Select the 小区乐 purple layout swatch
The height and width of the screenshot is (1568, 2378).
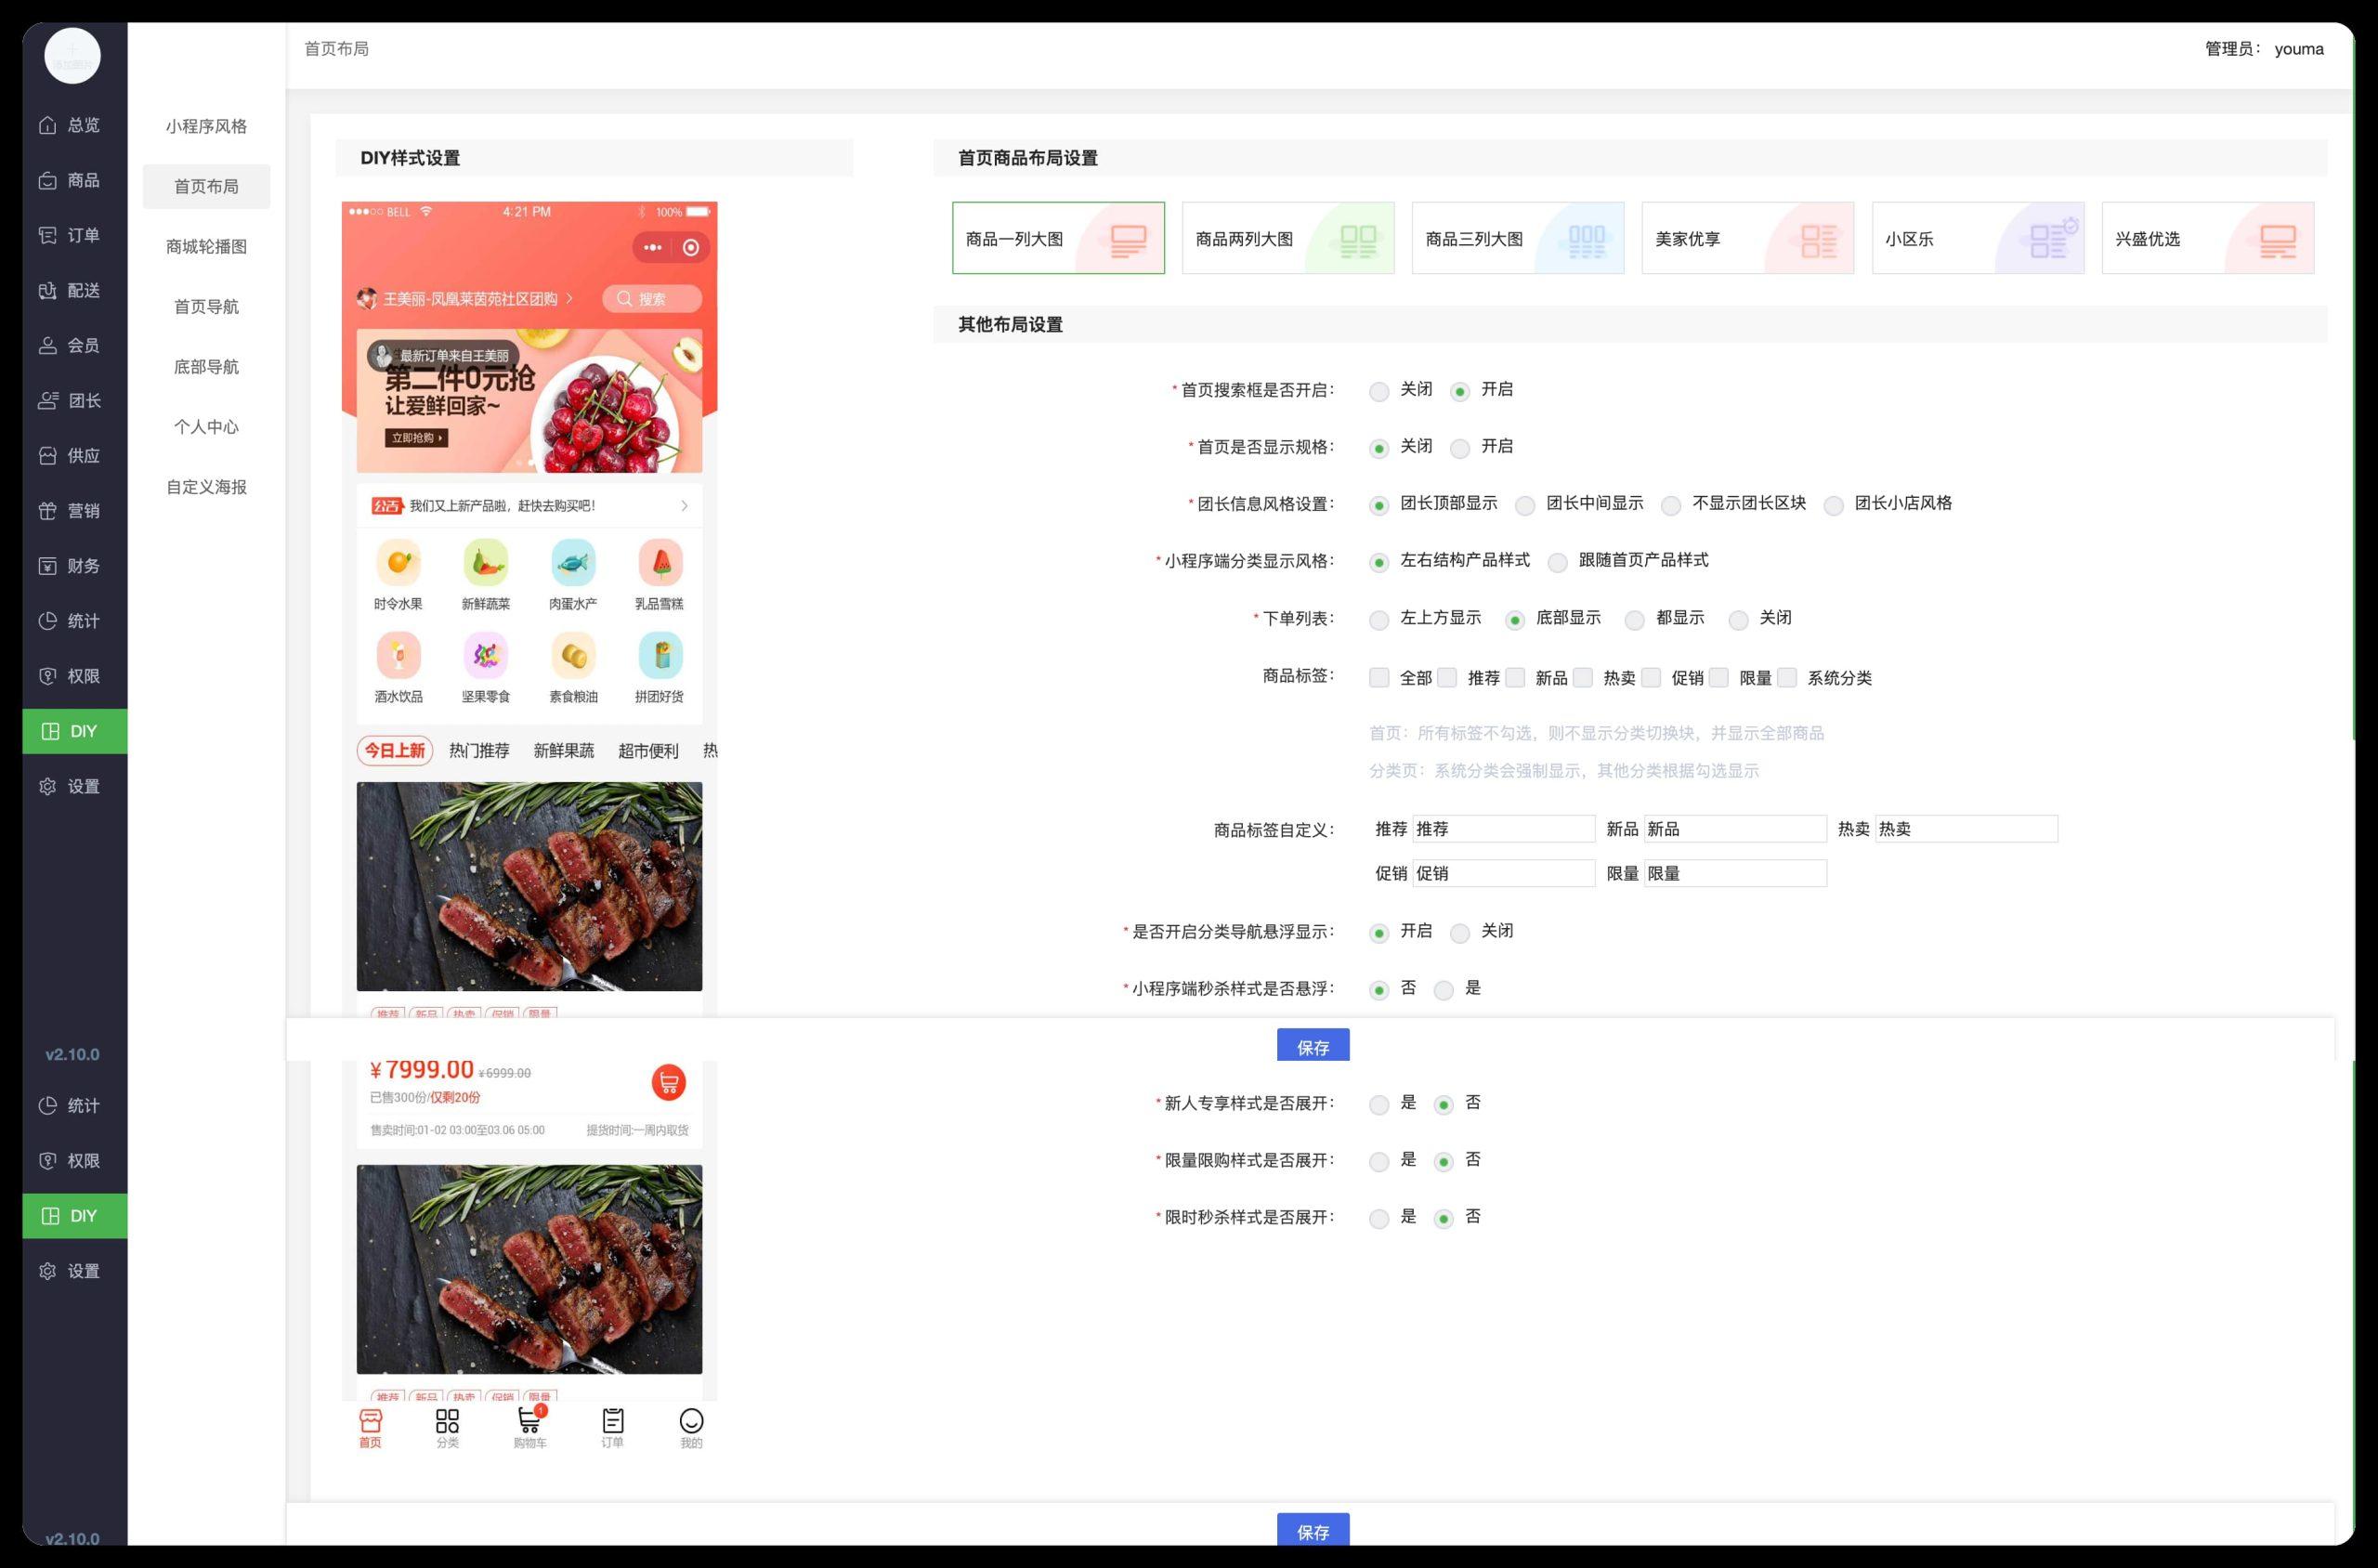pos(2047,240)
